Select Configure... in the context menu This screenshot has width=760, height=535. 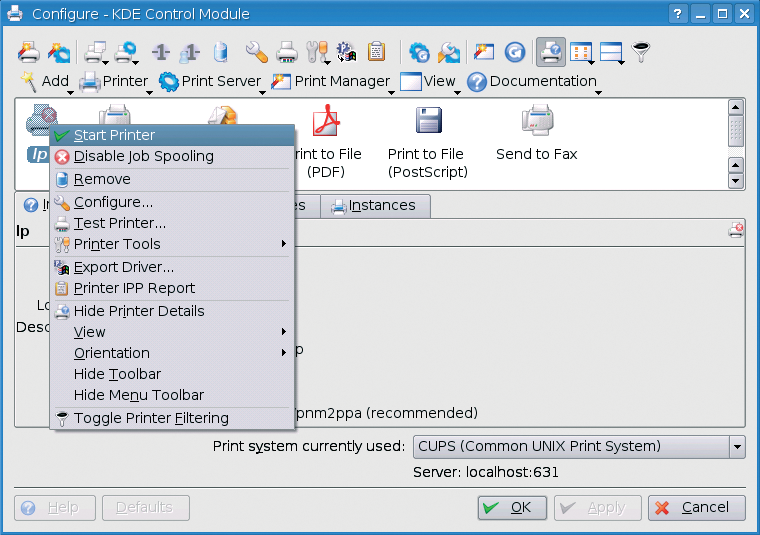point(172,202)
